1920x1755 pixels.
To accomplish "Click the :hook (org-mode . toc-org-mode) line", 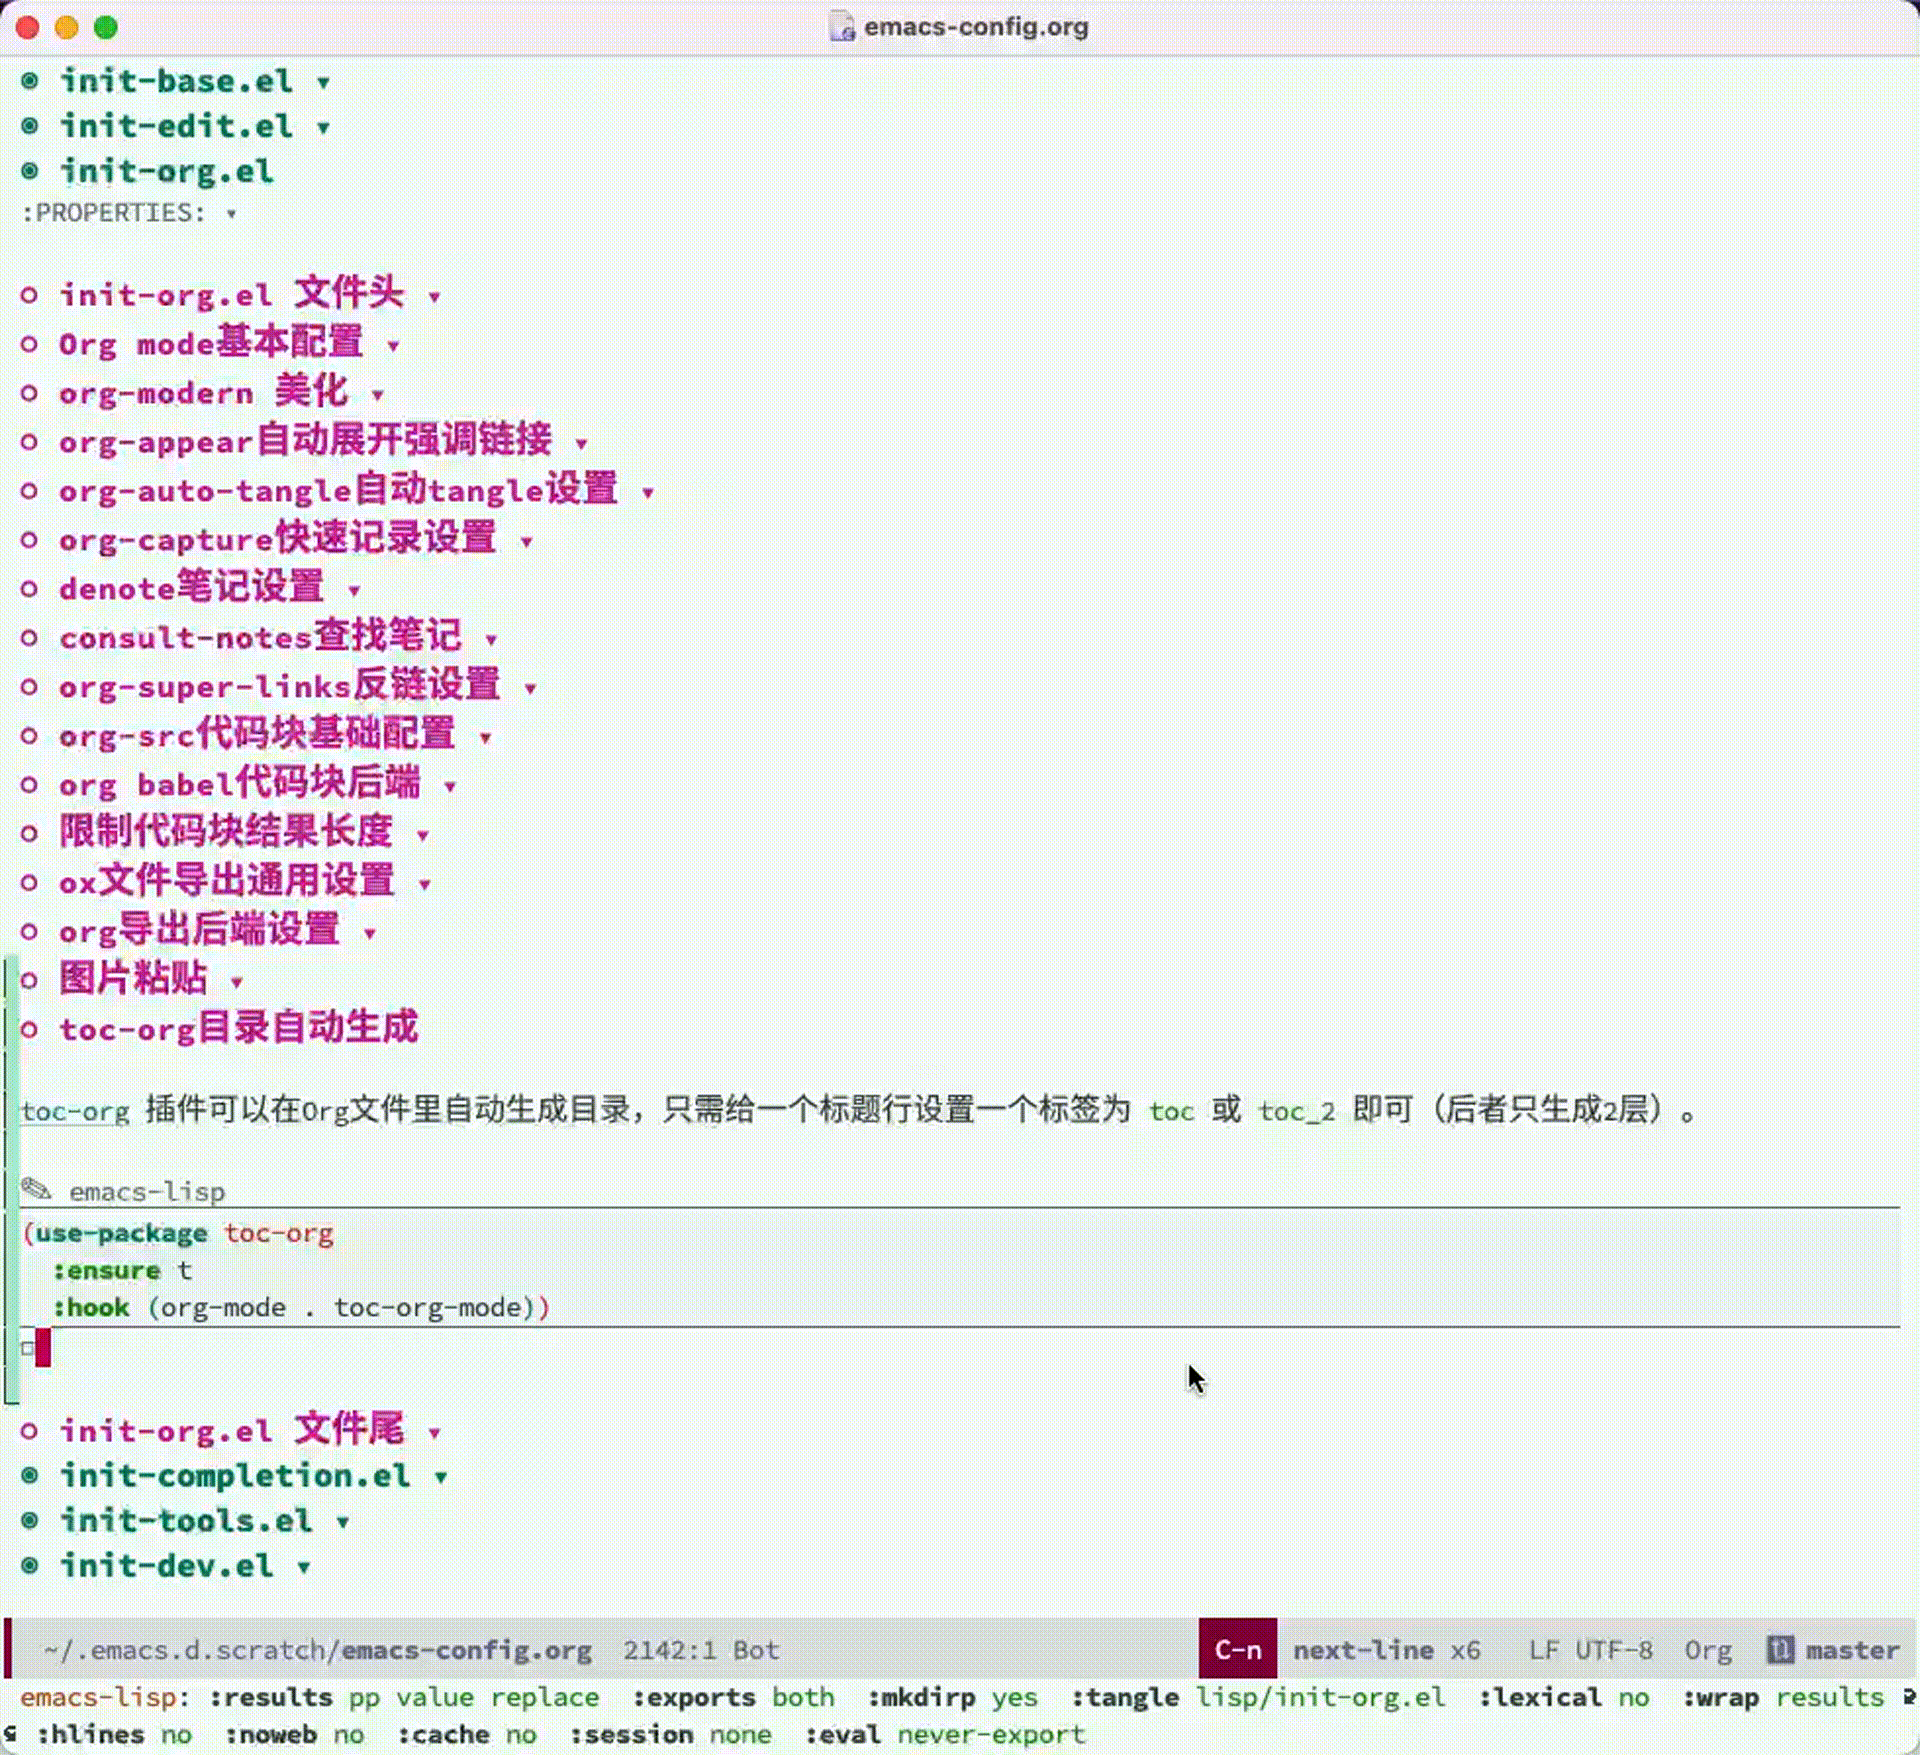I will (301, 1308).
